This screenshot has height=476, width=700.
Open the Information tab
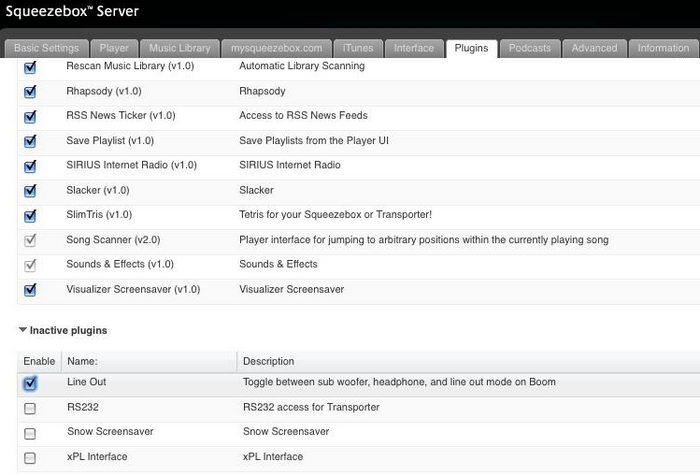coord(663,48)
